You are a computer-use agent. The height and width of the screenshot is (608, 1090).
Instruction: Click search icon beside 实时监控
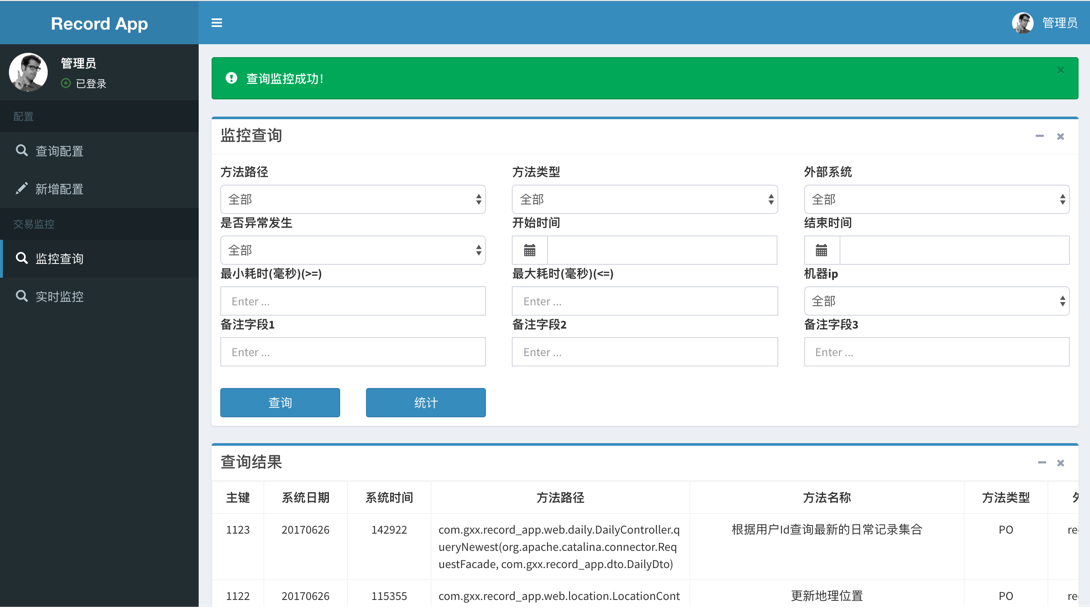[22, 296]
